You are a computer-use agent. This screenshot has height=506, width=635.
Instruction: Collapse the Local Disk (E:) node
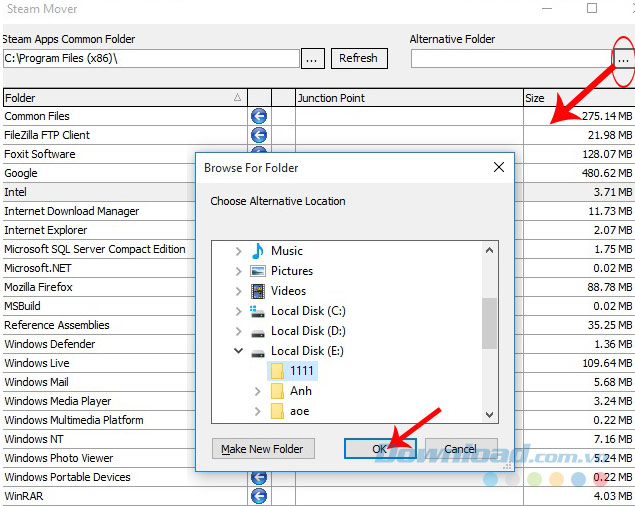coord(238,351)
